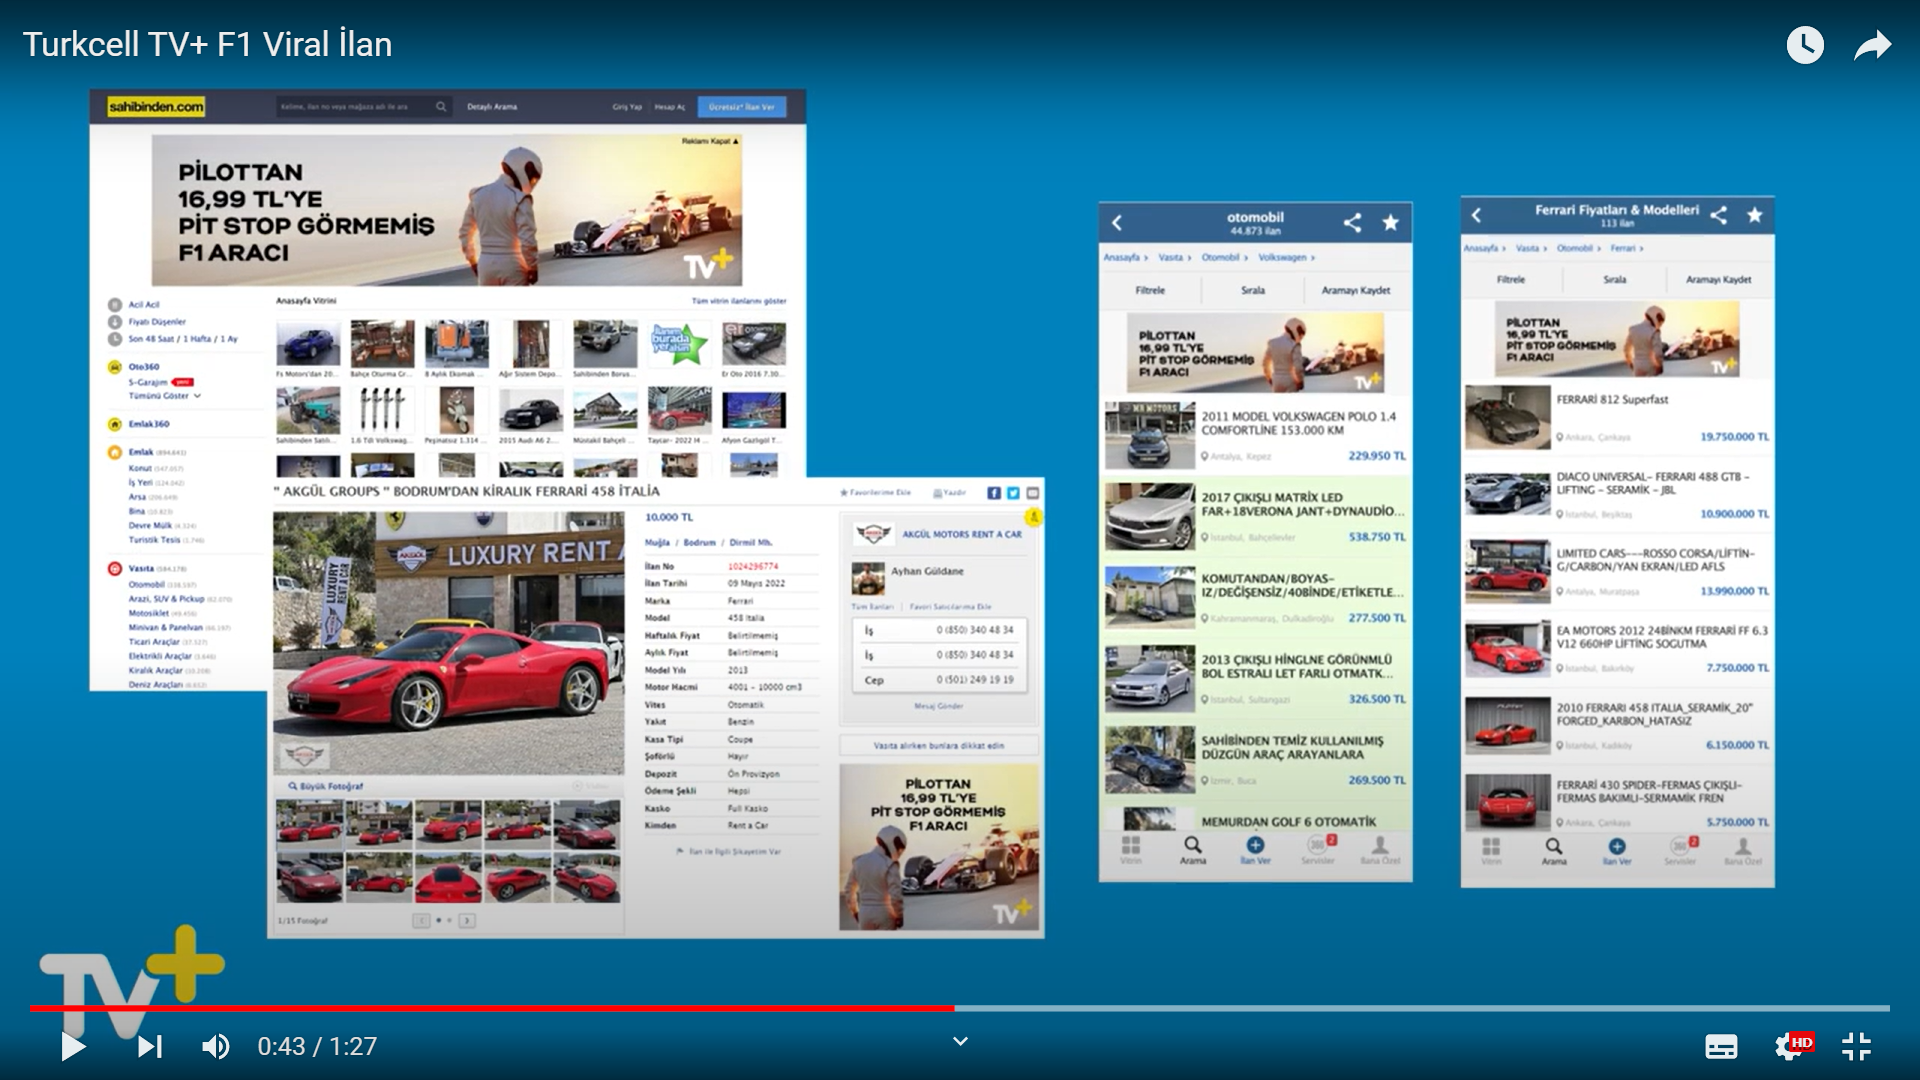Toggle Favorilerime Ekle star on the Ferrari listing
This screenshot has height=1080, width=1920.
tap(845, 492)
